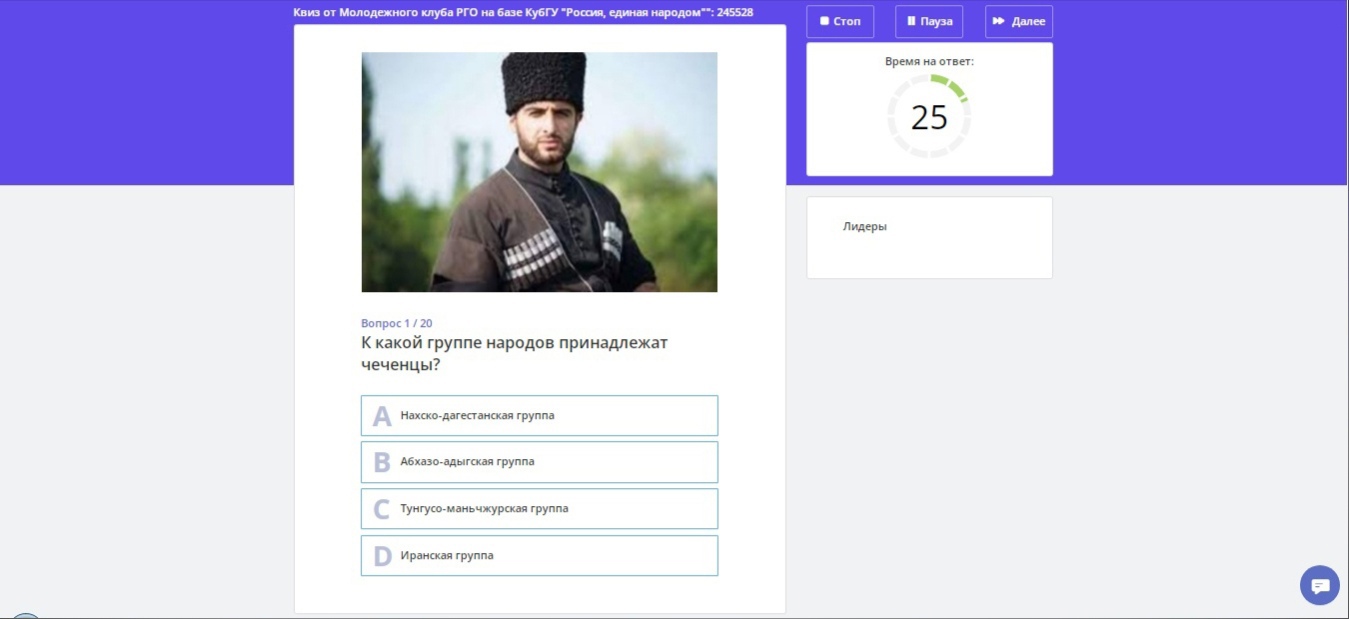Click the fast-forward arrows icon
Image resolution: width=1349 pixels, height=619 pixels.
pos(999,21)
